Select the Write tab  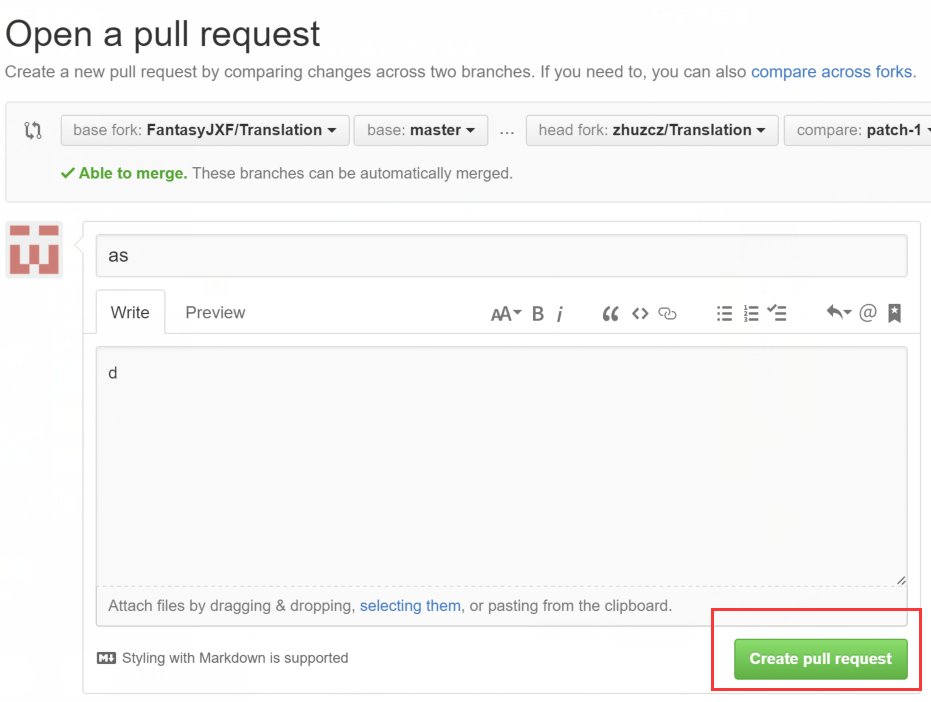130,313
